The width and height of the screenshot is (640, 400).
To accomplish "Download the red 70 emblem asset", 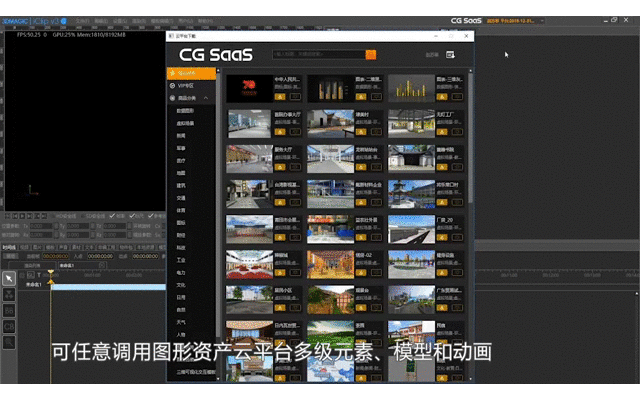I will [280, 97].
